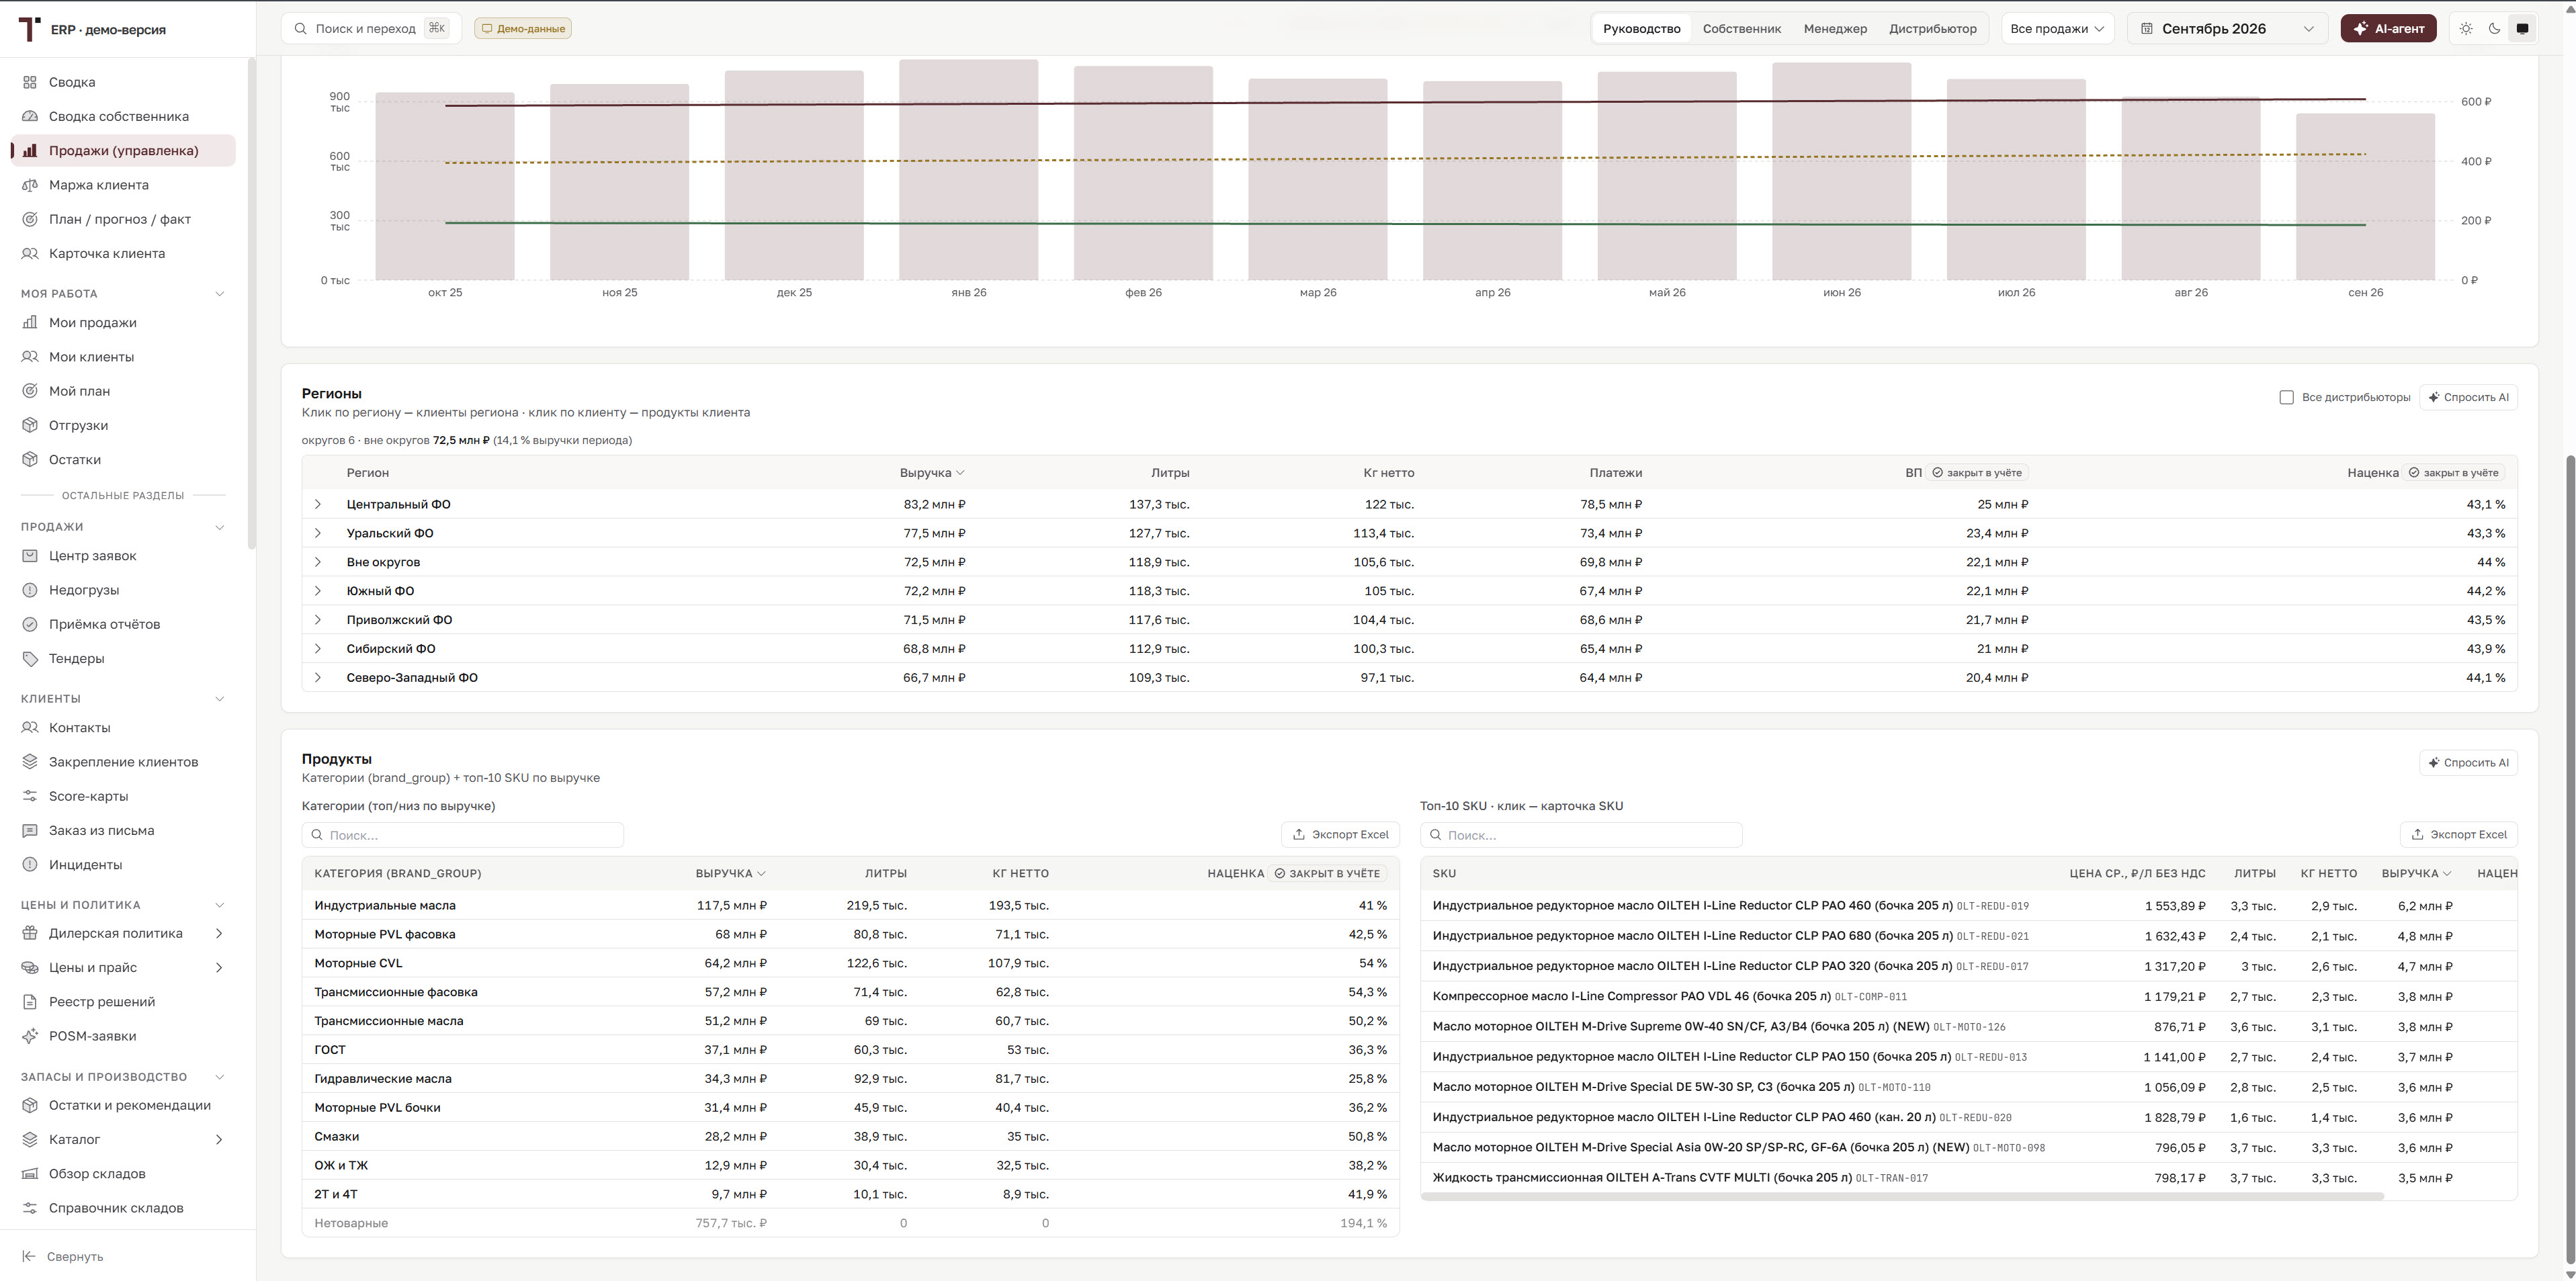The image size is (2576, 1281).
Task: Click the Карточка клиента people icon
Action: 30,253
